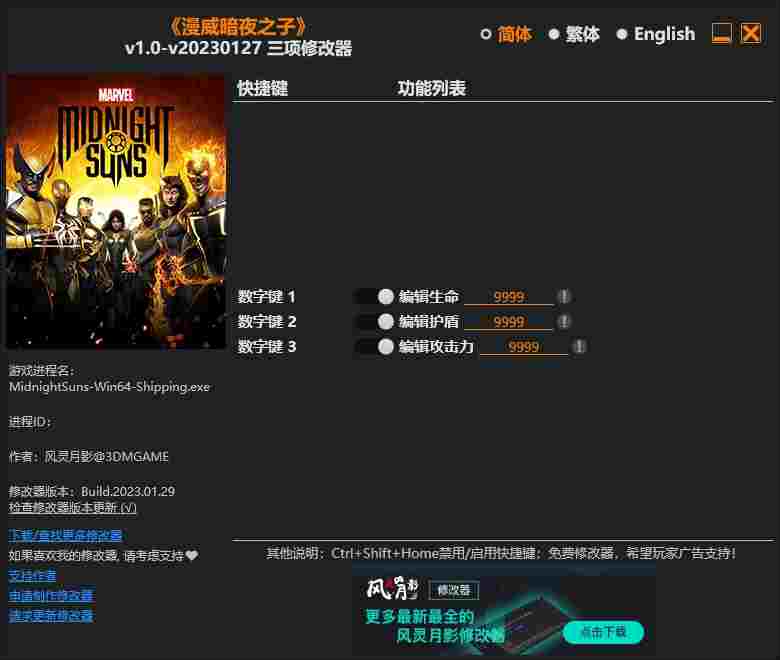
Task: Click the 编辑护盾 value field
Action: (x=508, y=322)
